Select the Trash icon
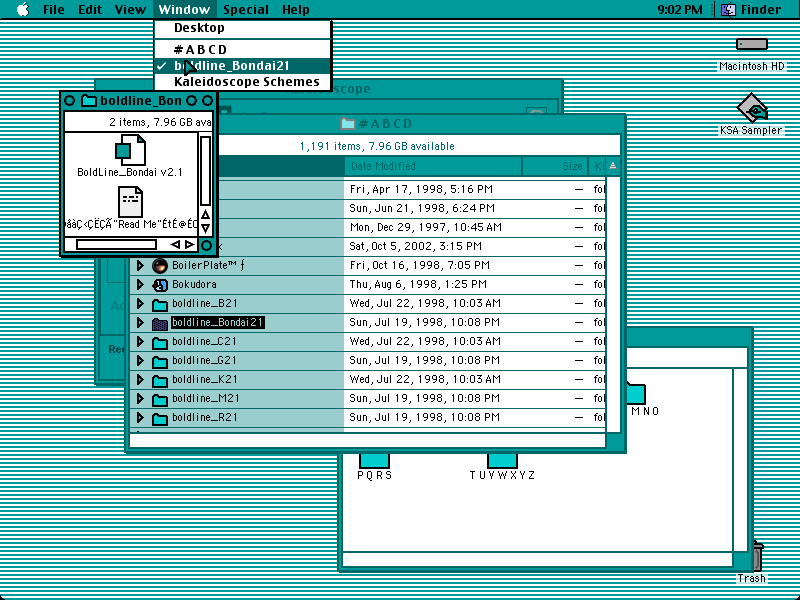This screenshot has height=600, width=800. pyautogui.click(x=757, y=557)
